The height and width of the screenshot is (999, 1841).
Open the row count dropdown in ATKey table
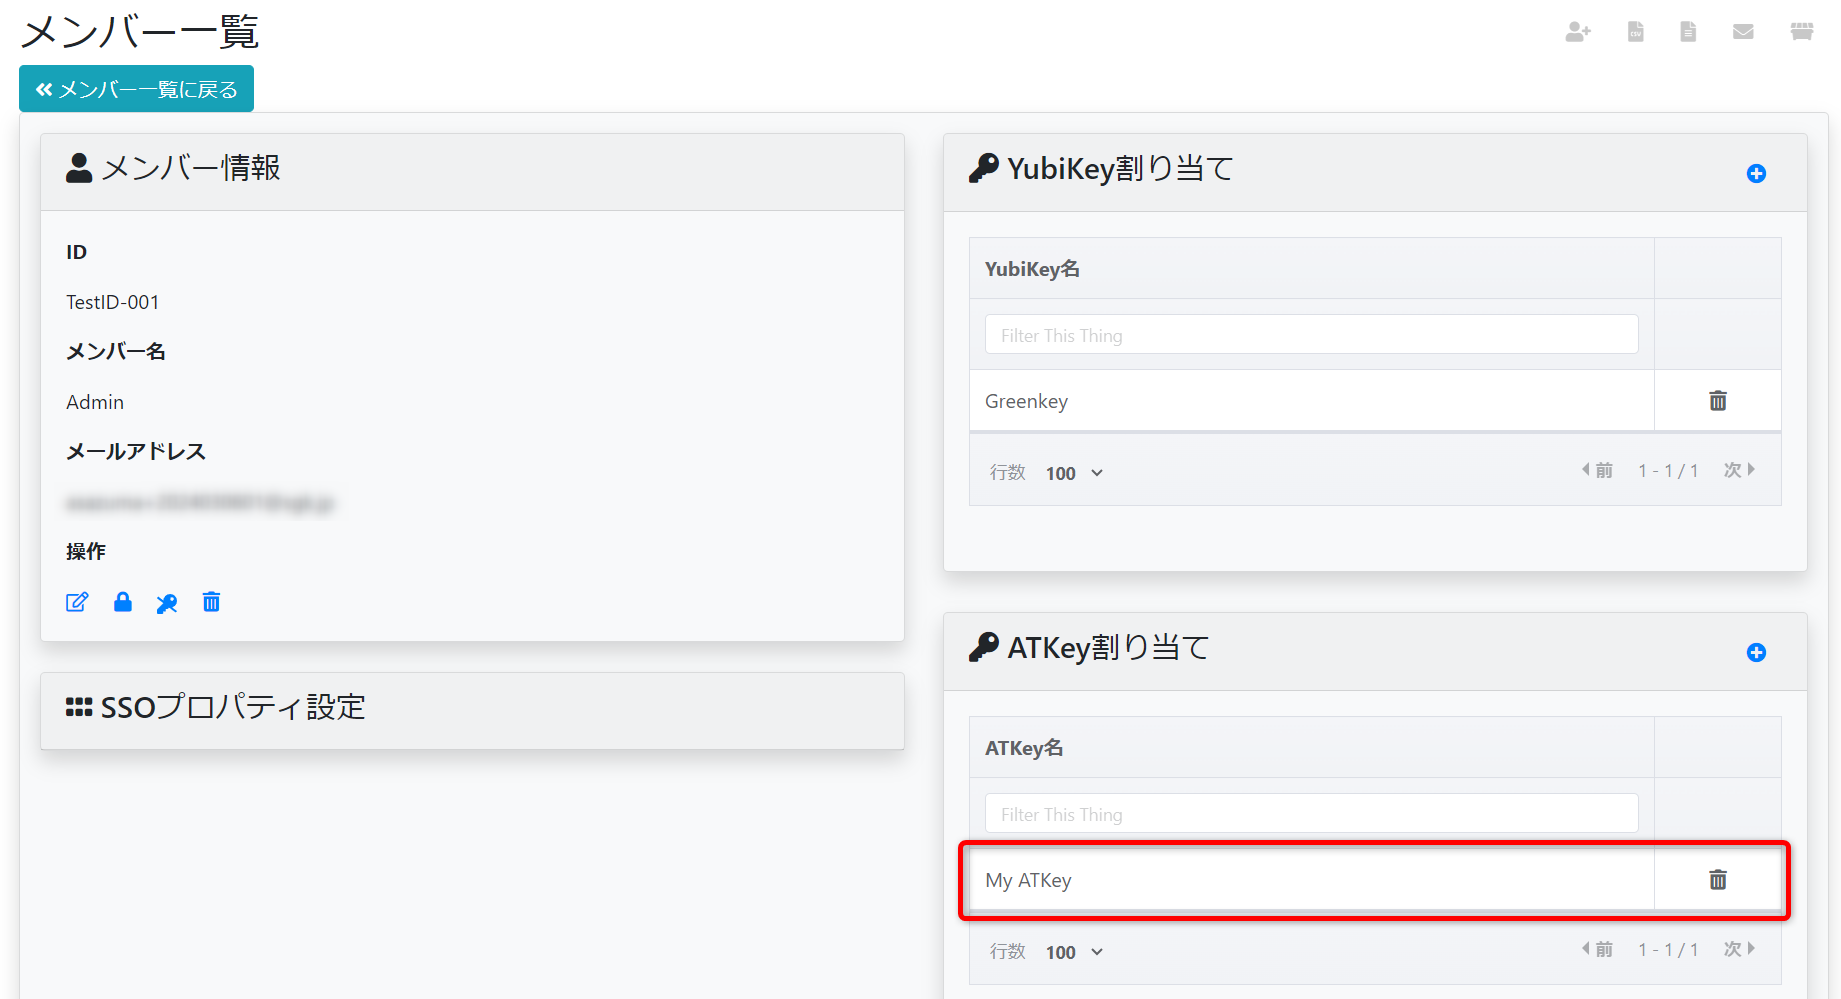tap(1074, 952)
